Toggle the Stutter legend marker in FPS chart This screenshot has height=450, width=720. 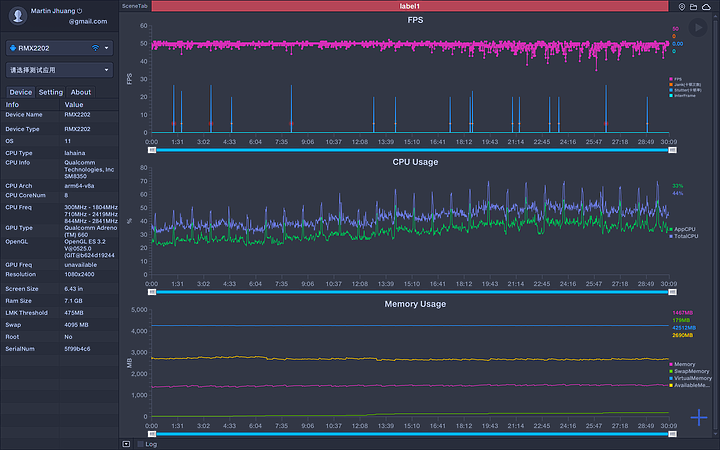point(671,90)
